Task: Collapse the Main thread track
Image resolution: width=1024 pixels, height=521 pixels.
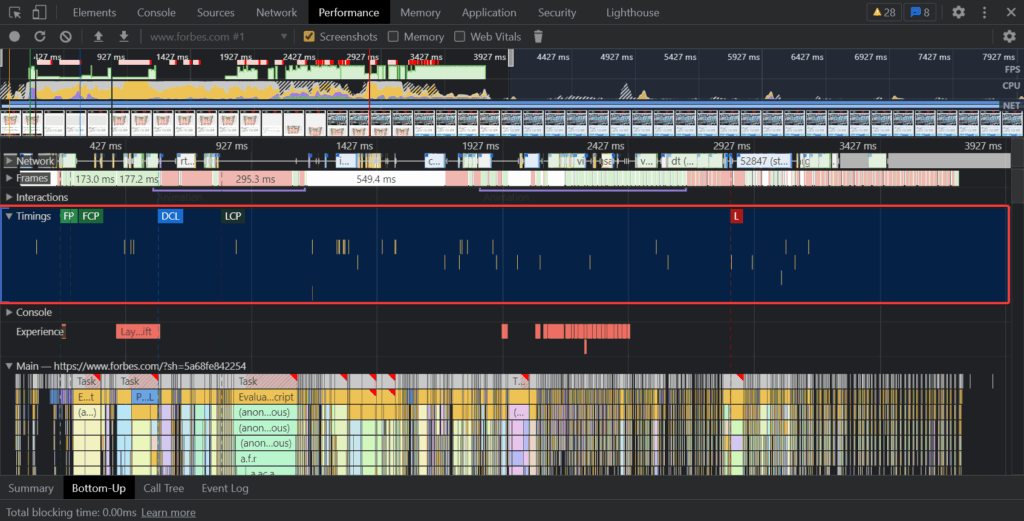Action: point(9,366)
